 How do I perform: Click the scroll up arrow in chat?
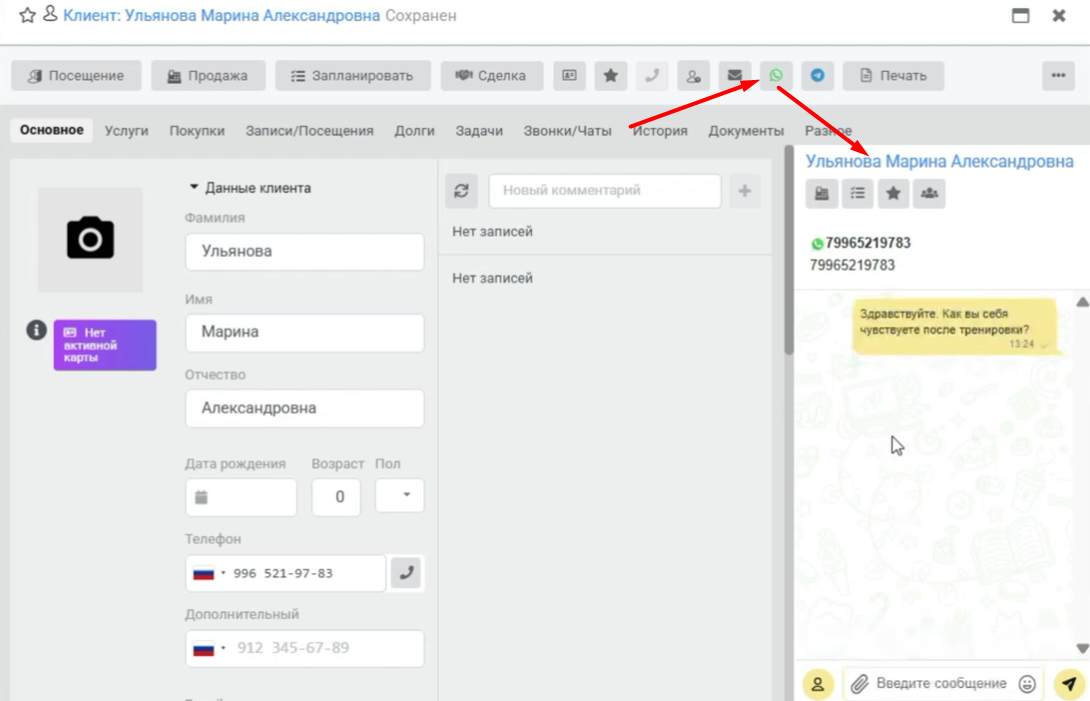tap(1082, 302)
